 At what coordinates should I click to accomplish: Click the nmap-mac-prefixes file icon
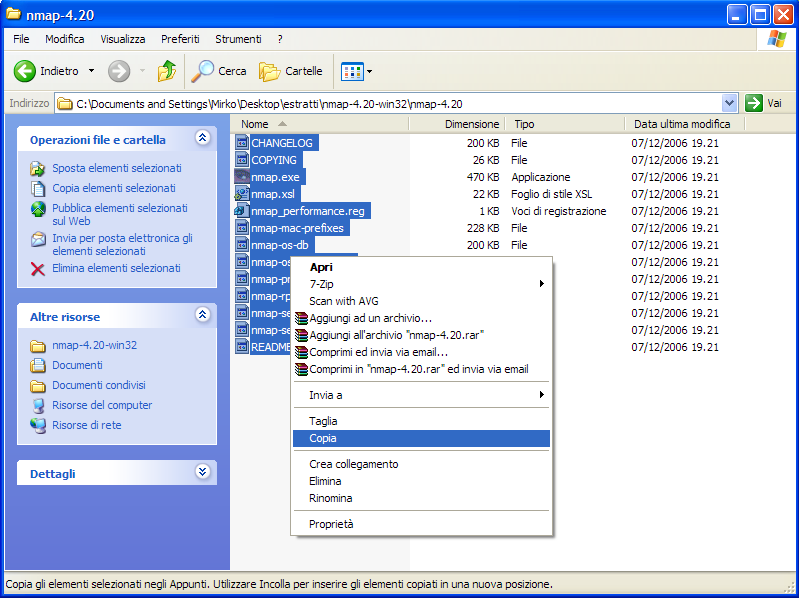pyautogui.click(x=242, y=228)
